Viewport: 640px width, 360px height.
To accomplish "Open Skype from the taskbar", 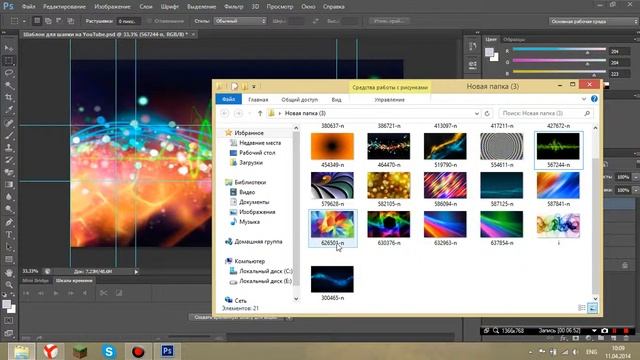I will [109, 351].
